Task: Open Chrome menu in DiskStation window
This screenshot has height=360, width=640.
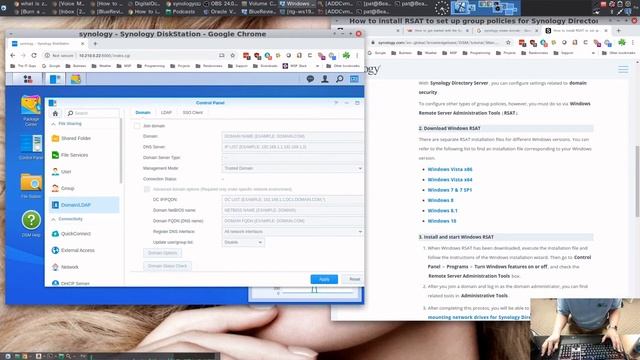Action: pyautogui.click(x=357, y=56)
